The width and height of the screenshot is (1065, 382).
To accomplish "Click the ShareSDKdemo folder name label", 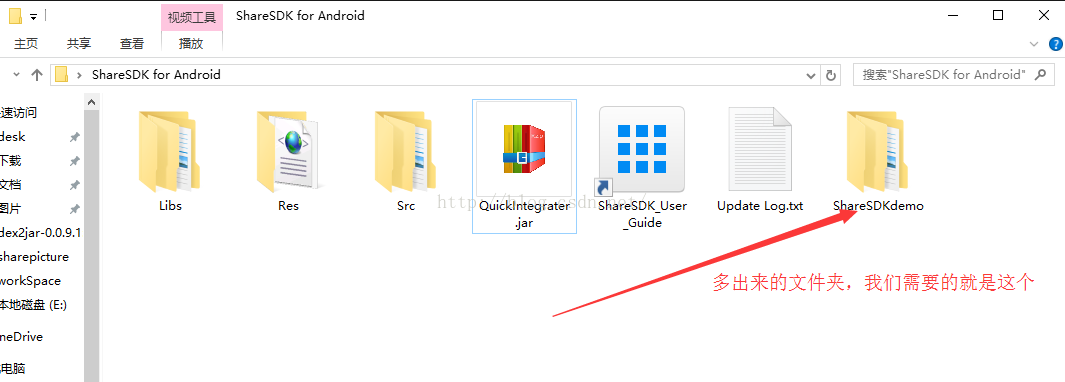I will [878, 205].
